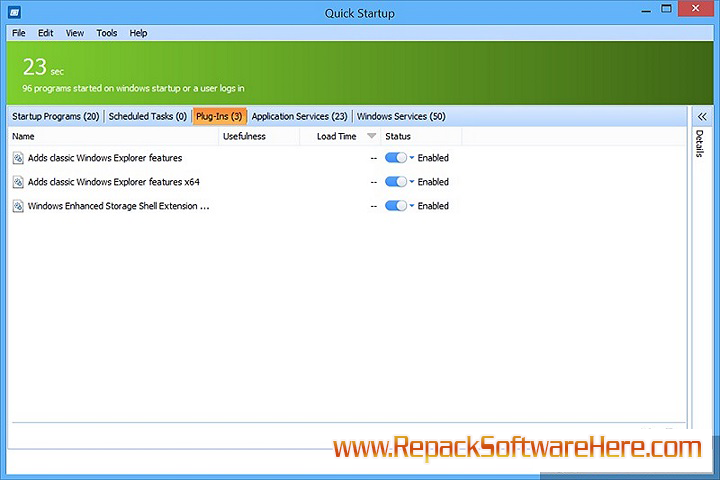Open the File menu
720x480 pixels.
coord(19,33)
